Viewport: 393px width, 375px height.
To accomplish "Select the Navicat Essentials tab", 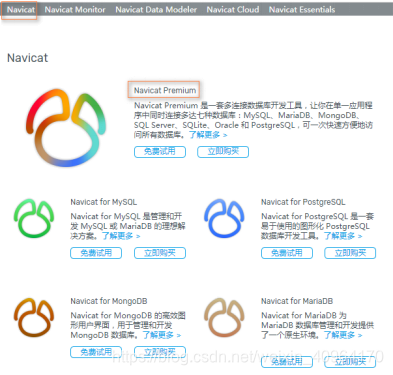I will (302, 10).
